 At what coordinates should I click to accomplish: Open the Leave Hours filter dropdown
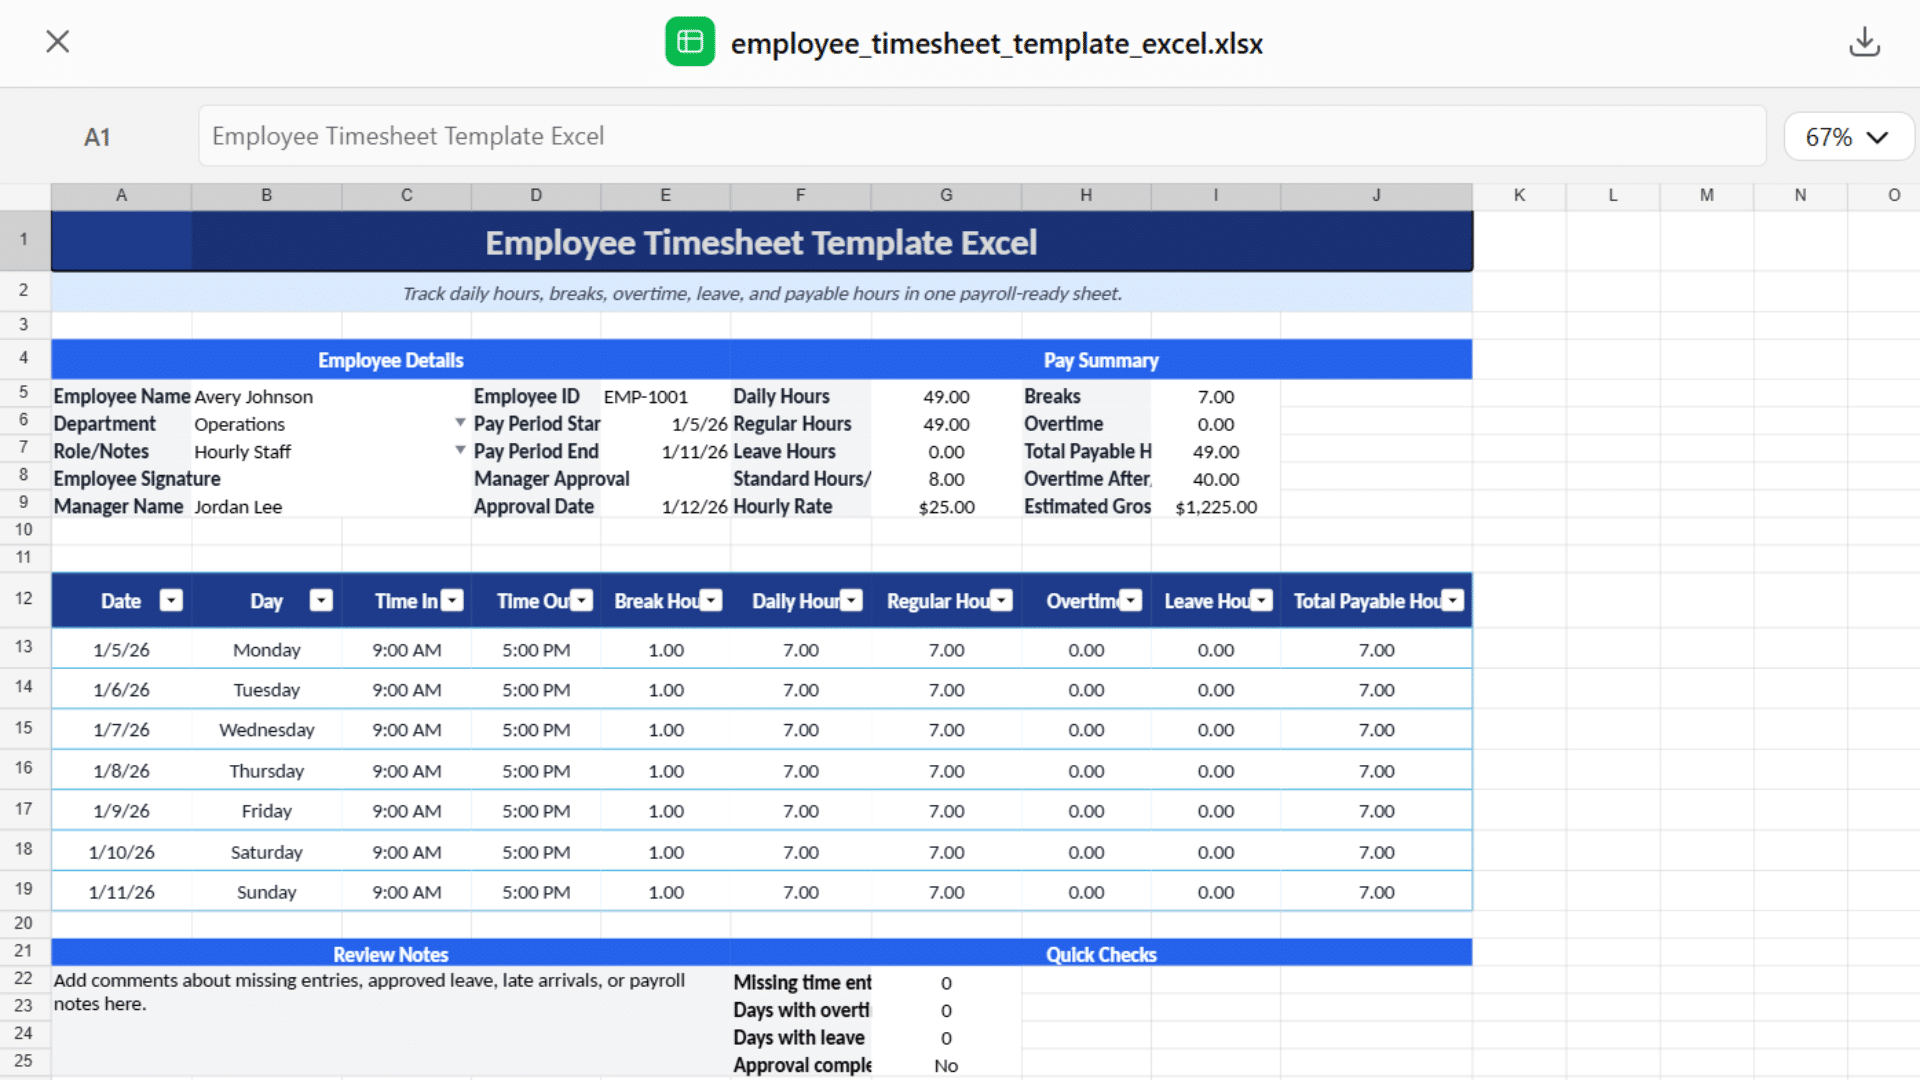coord(1262,600)
